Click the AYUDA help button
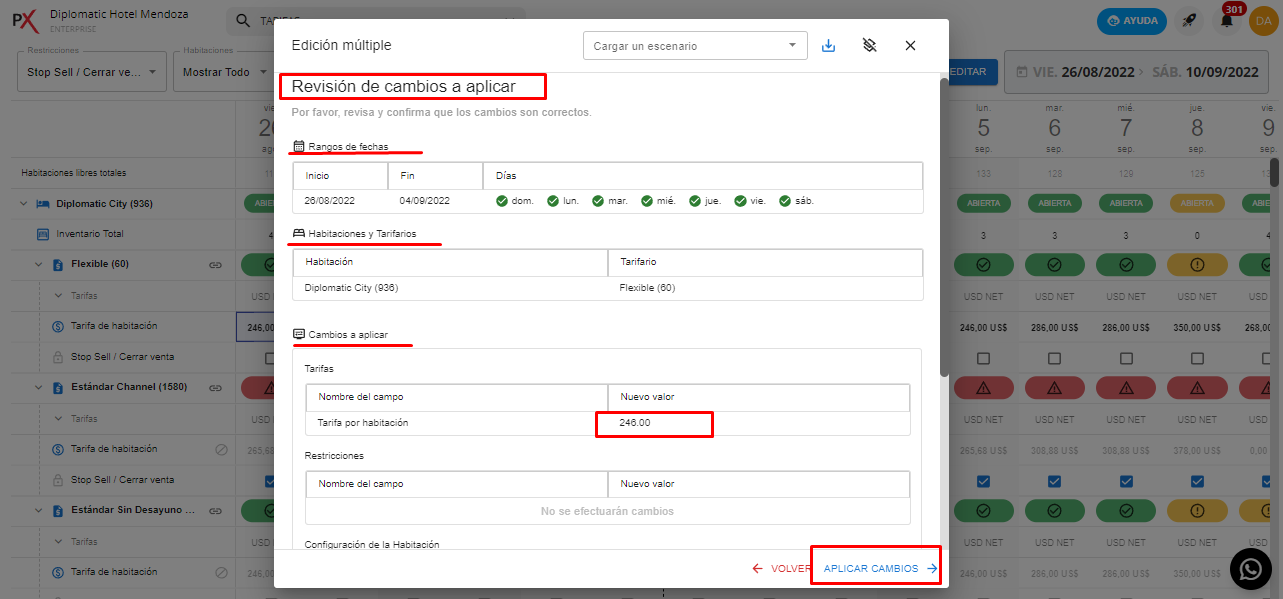Screen dimensions: 1283x599 click(x=1131, y=21)
